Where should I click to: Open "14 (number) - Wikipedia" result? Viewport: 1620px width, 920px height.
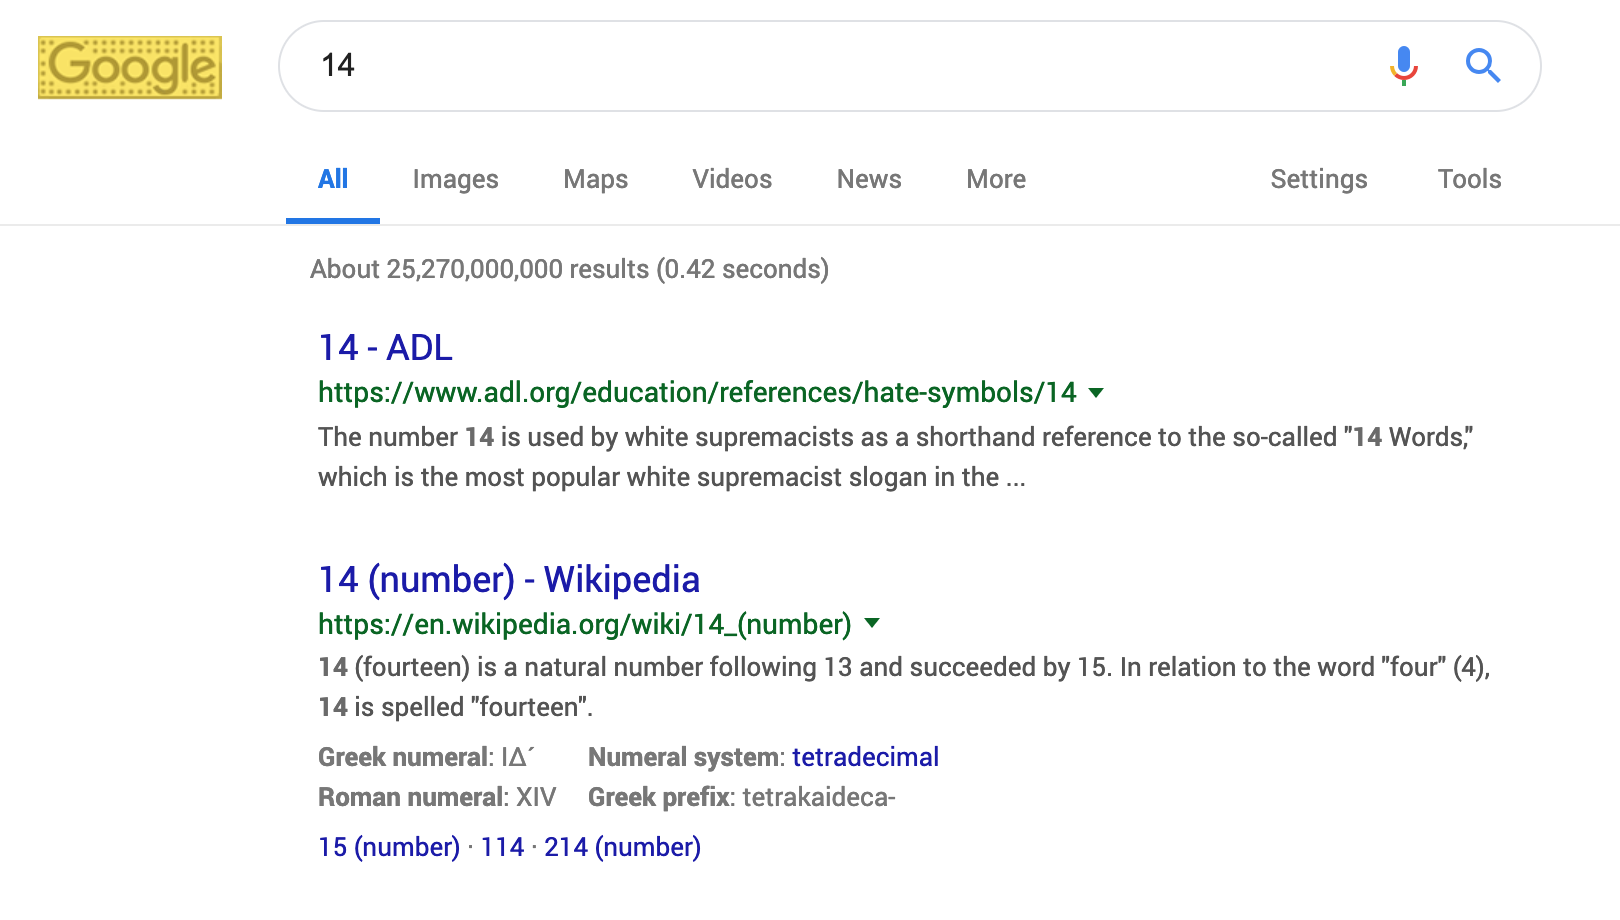[x=508, y=580]
